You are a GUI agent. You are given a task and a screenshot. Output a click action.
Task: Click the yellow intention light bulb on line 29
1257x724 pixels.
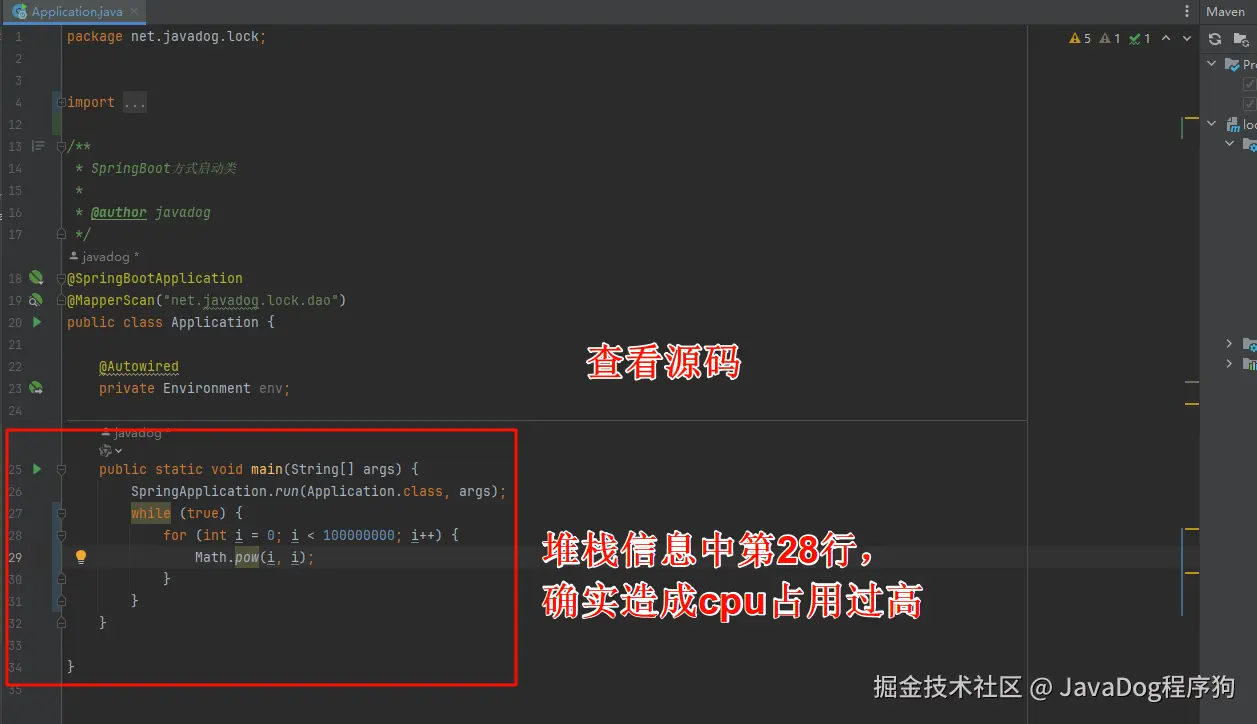(x=81, y=557)
